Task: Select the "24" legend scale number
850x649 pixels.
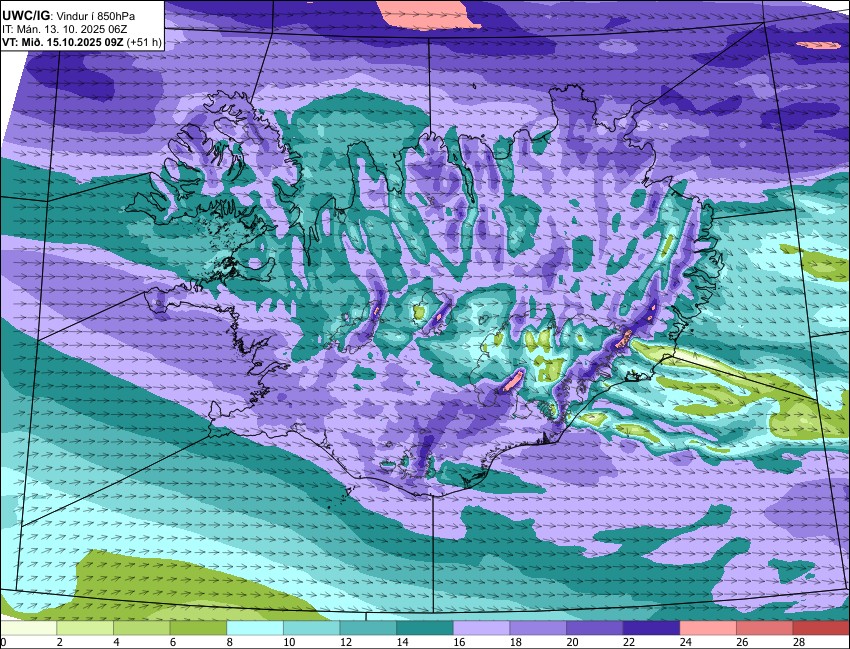Action: click(x=685, y=642)
